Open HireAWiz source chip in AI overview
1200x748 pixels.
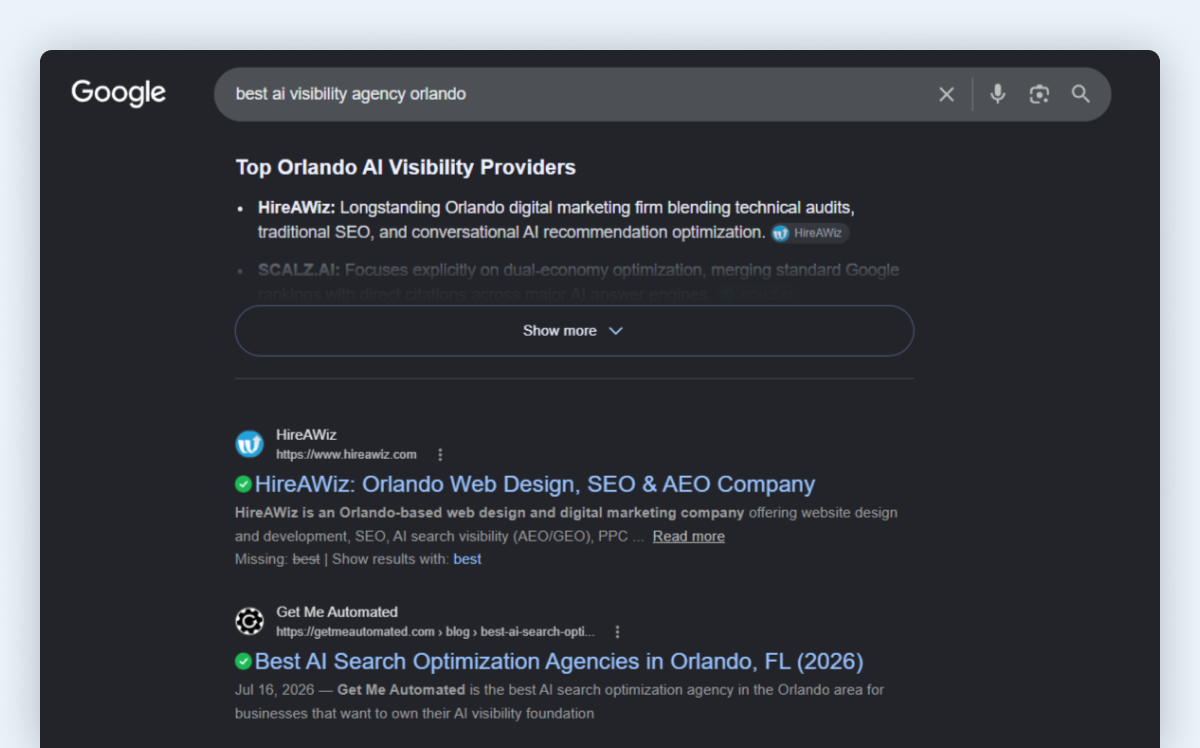click(x=810, y=233)
